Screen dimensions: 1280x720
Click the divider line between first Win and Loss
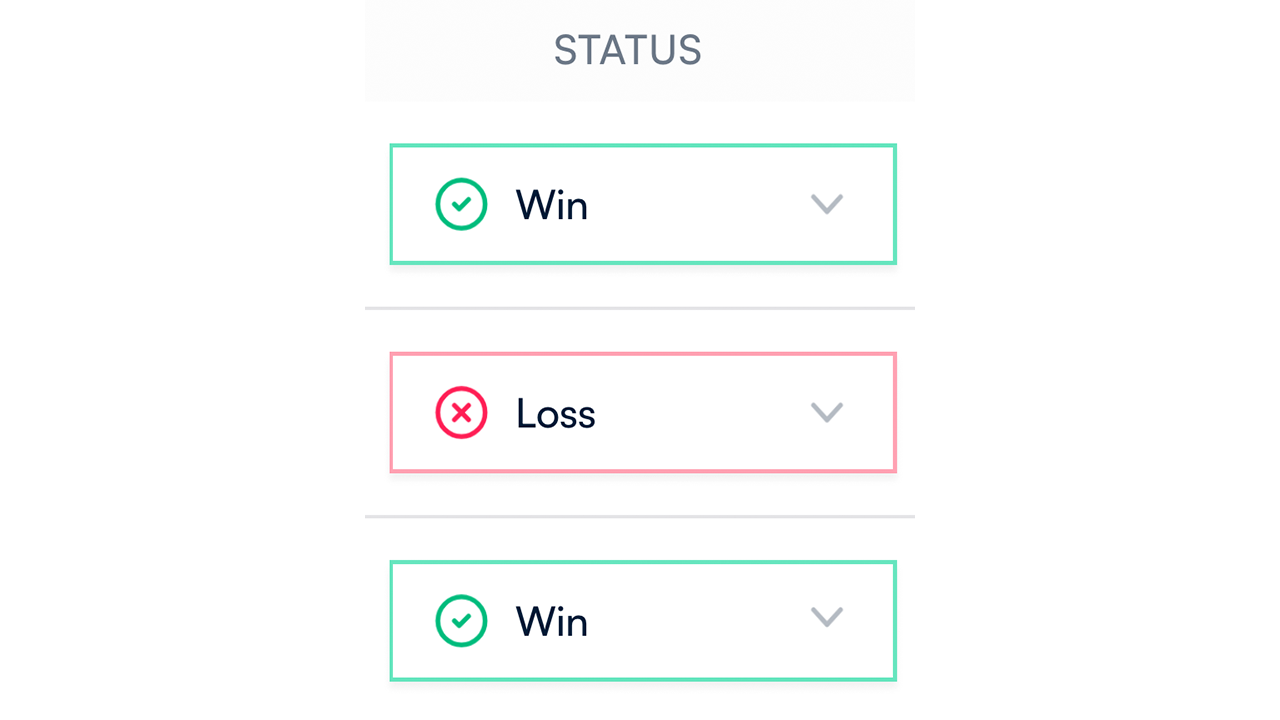tap(640, 308)
